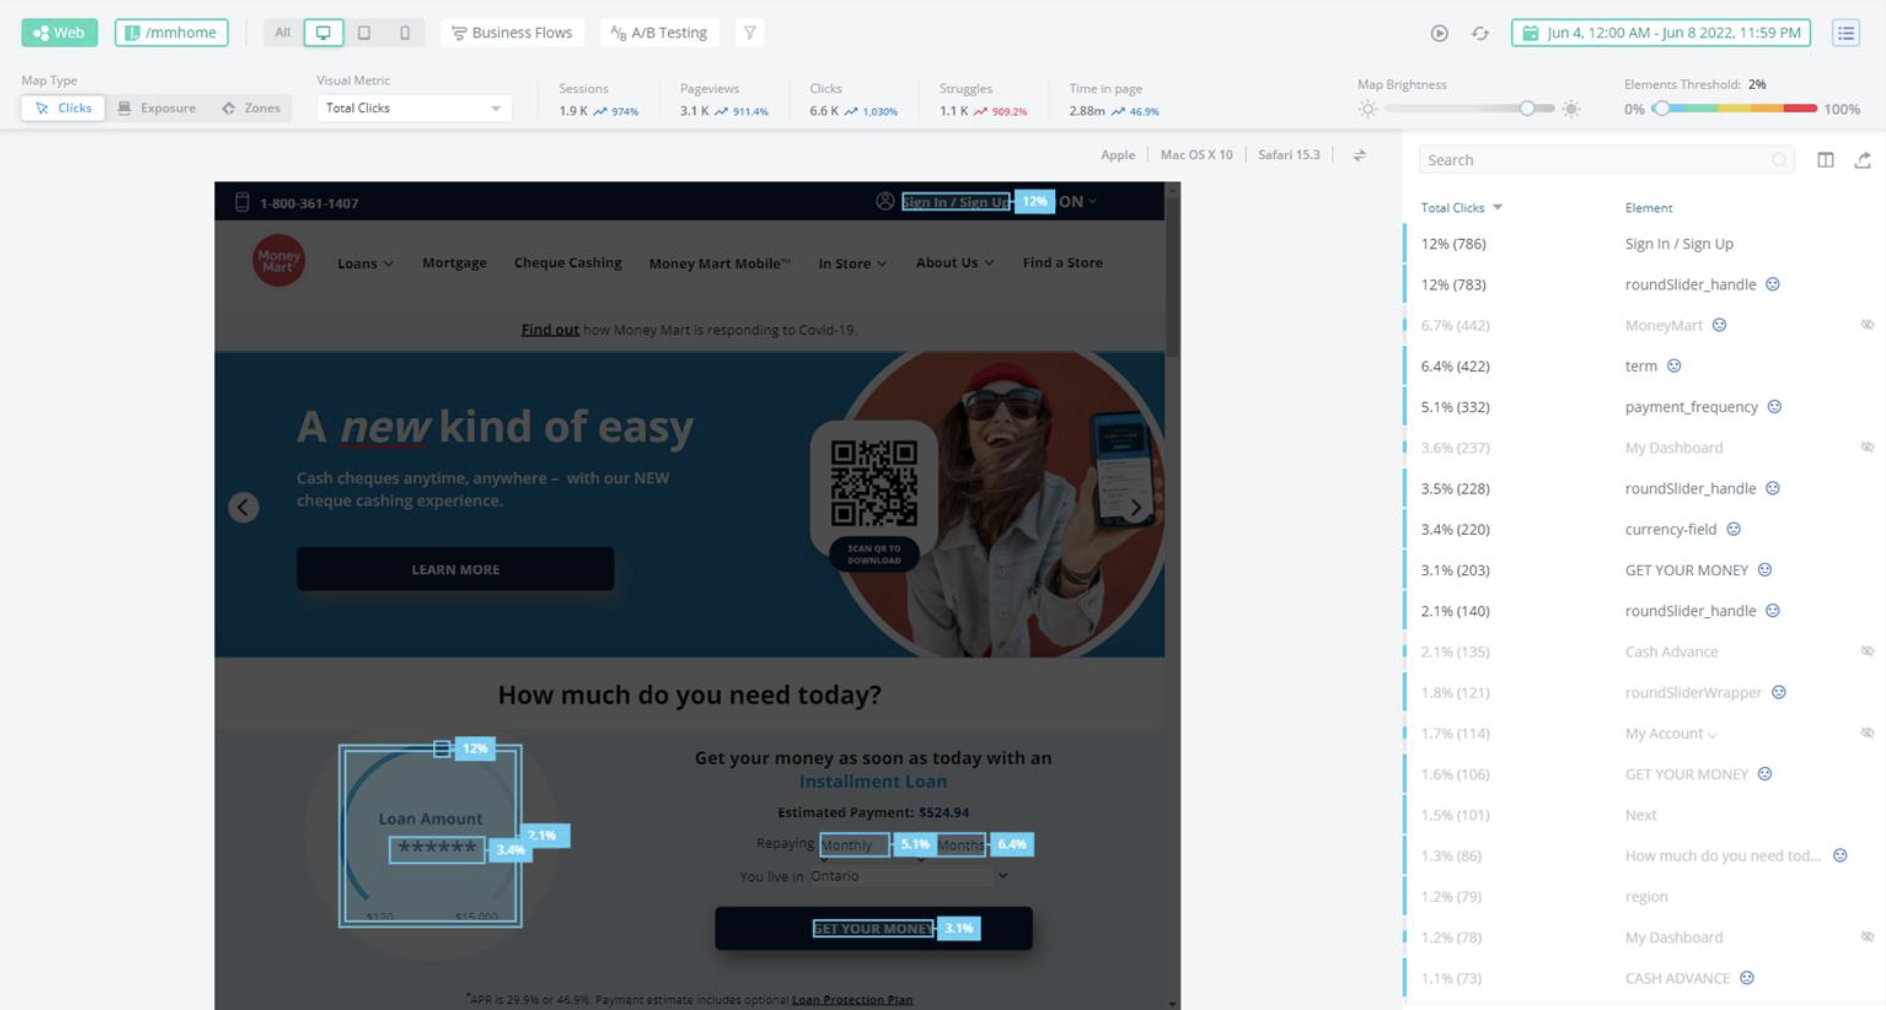This screenshot has width=1886, height=1010.
Task: Click the QR code in the banner
Action: pos(874,484)
